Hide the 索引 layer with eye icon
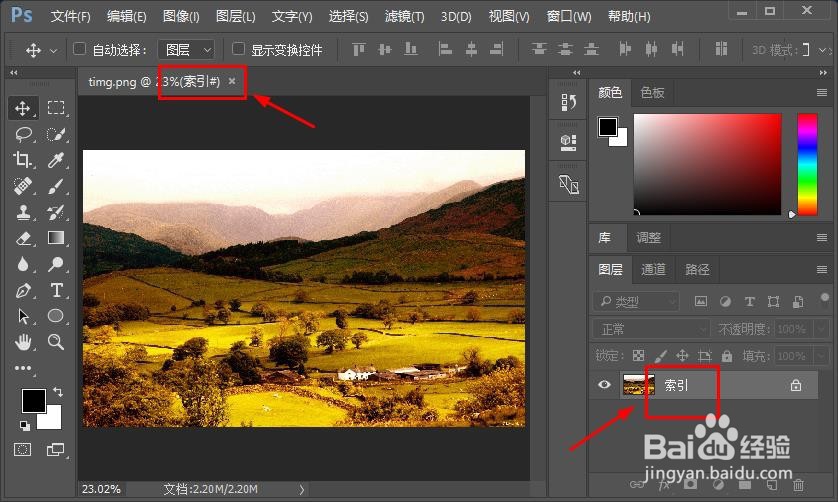The image size is (838, 502). [x=604, y=384]
